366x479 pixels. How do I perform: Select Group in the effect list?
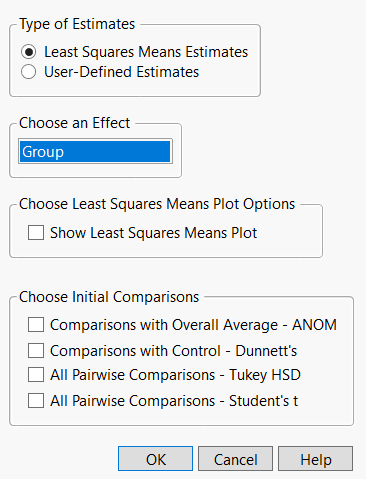95,152
